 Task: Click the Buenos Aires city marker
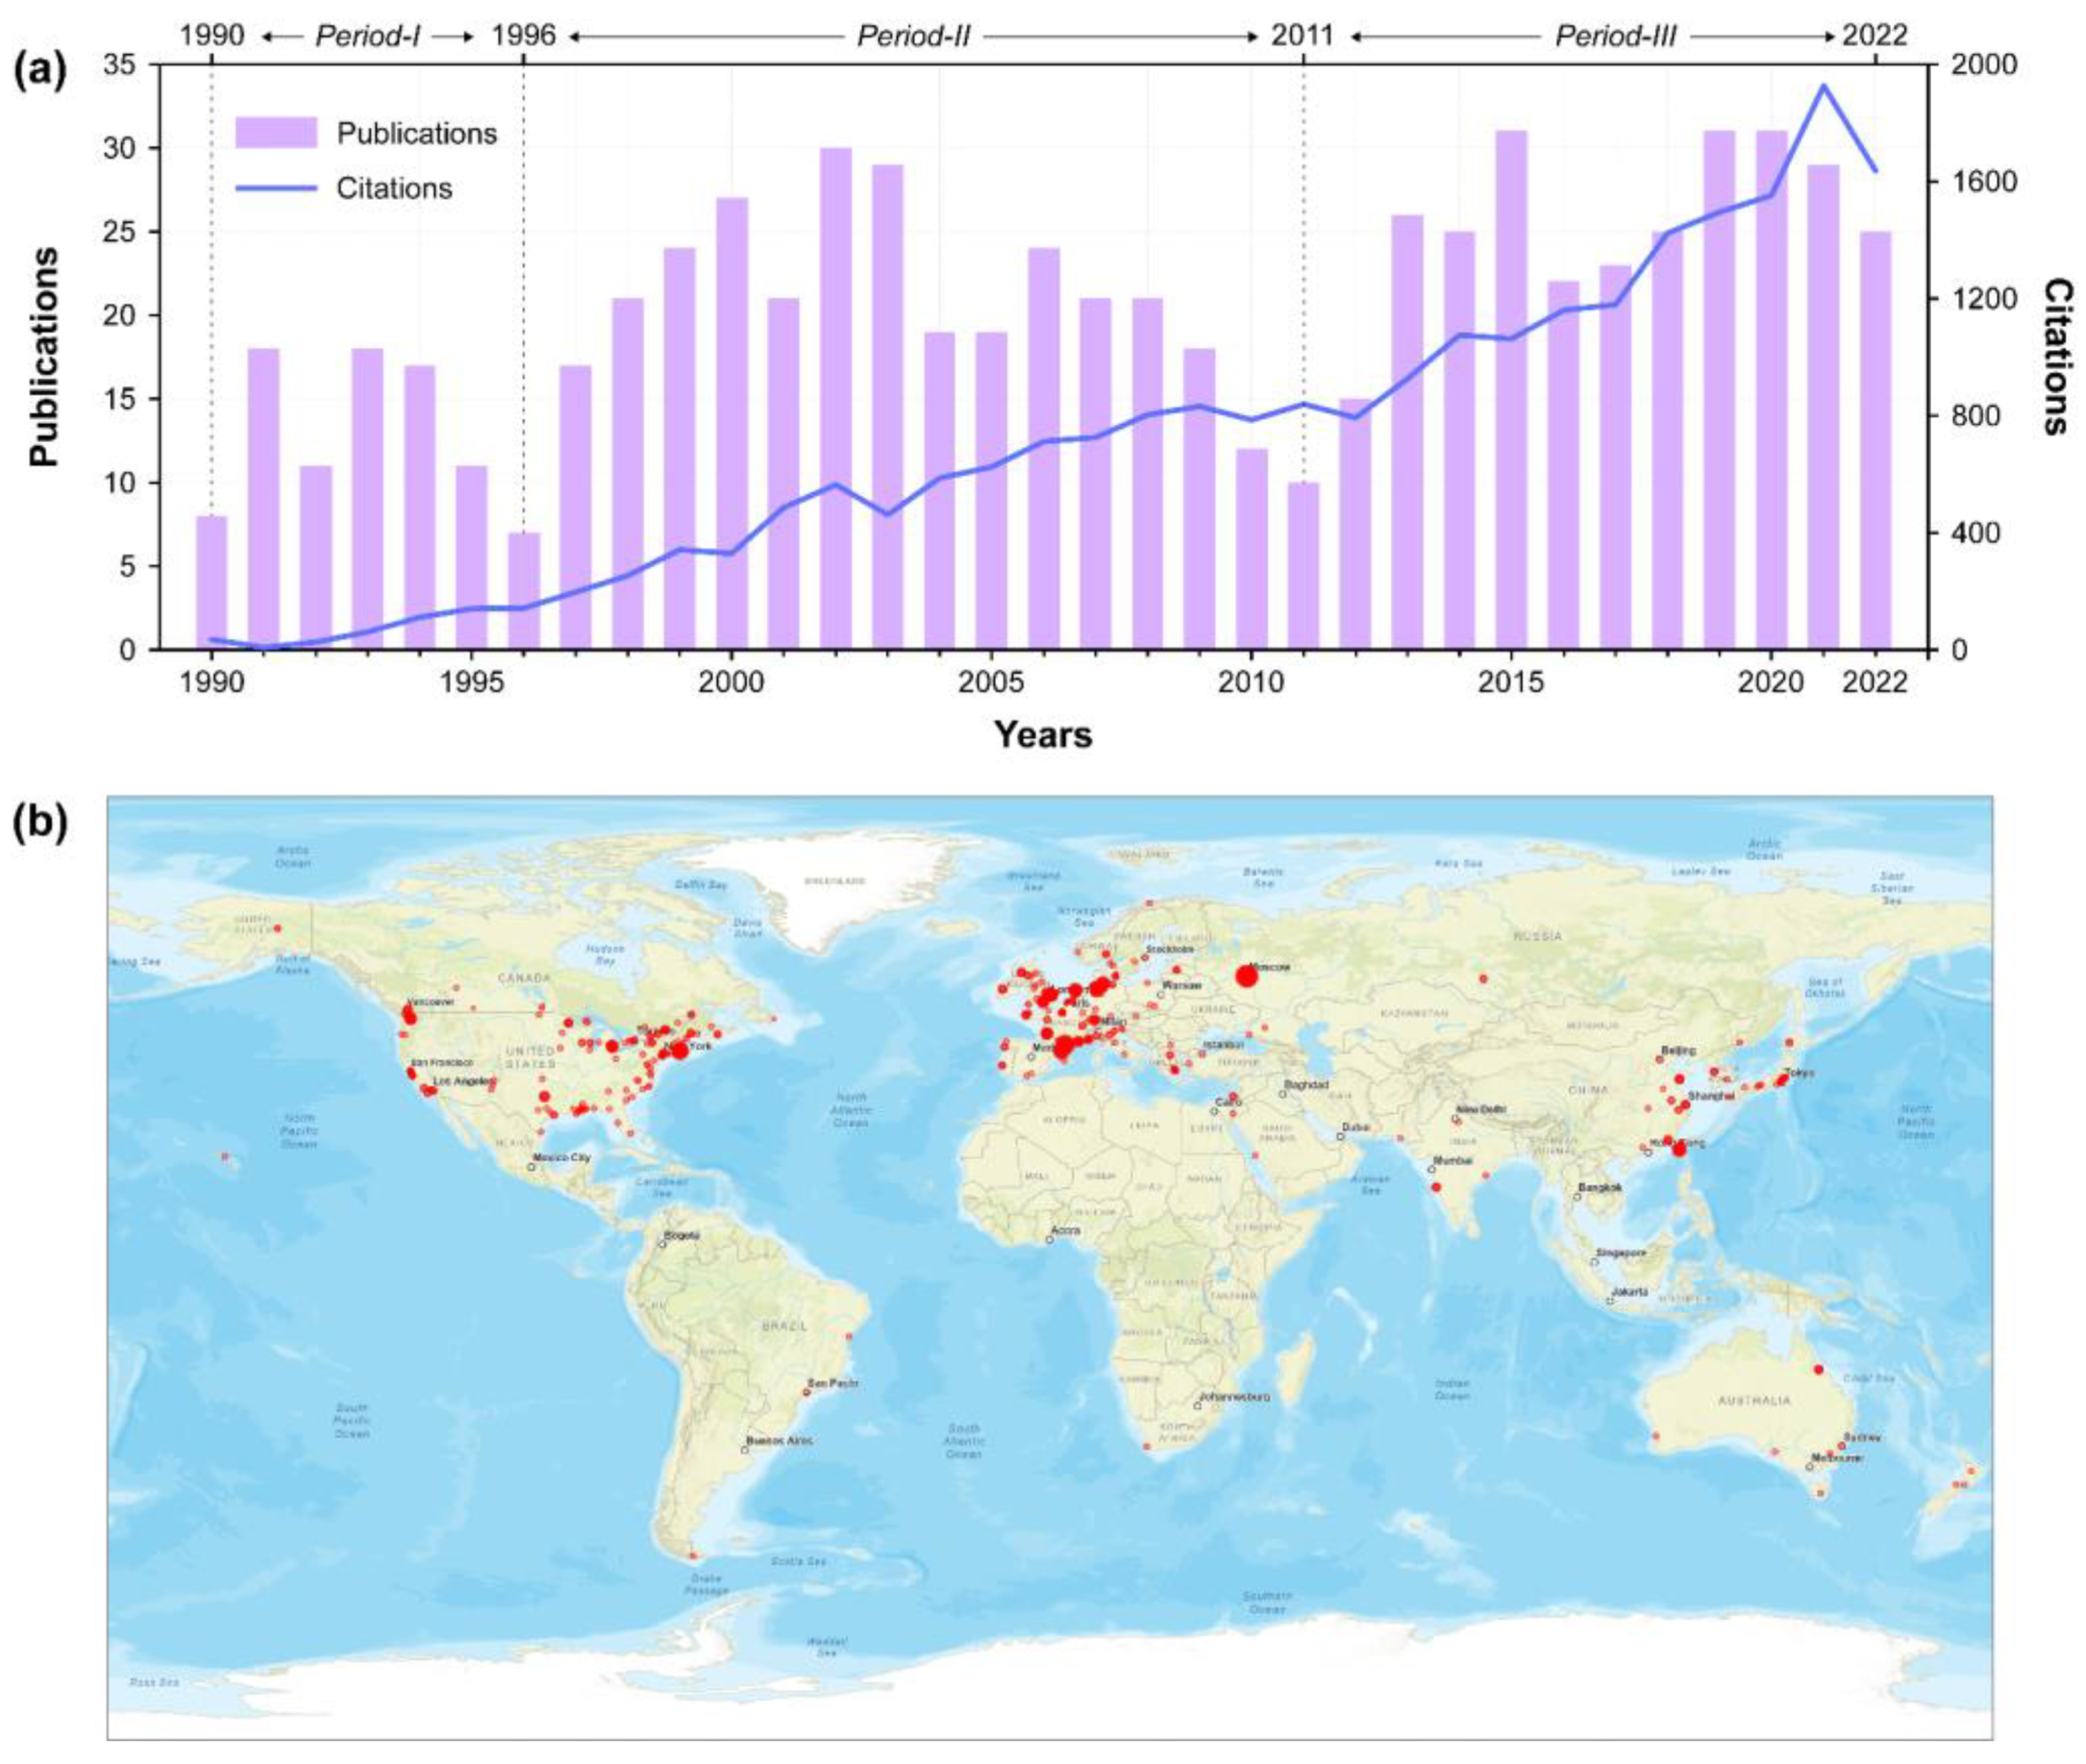(745, 1449)
